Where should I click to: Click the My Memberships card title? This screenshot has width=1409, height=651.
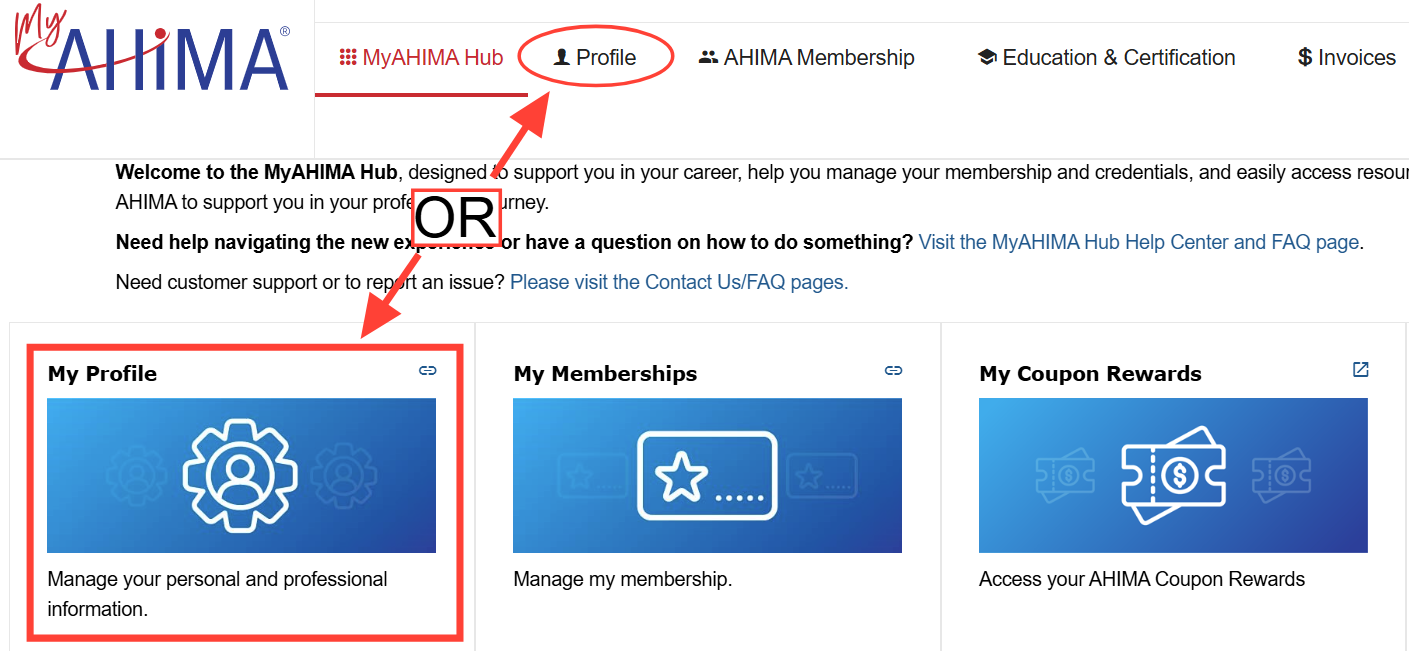click(605, 374)
